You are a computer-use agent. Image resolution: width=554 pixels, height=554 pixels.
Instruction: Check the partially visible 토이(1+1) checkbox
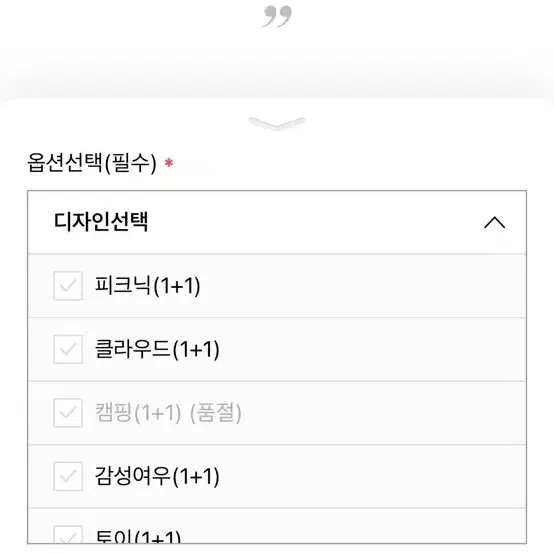(68, 534)
